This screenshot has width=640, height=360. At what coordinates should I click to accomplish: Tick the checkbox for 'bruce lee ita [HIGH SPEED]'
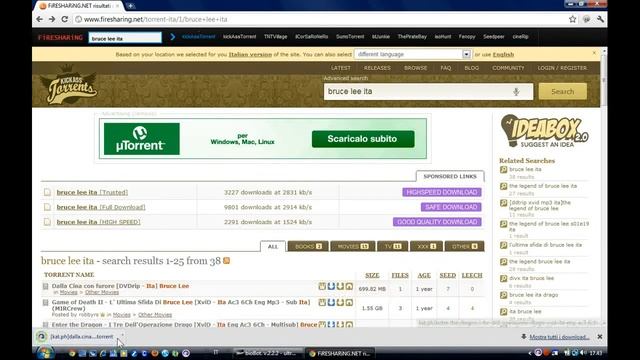[x=47, y=222]
